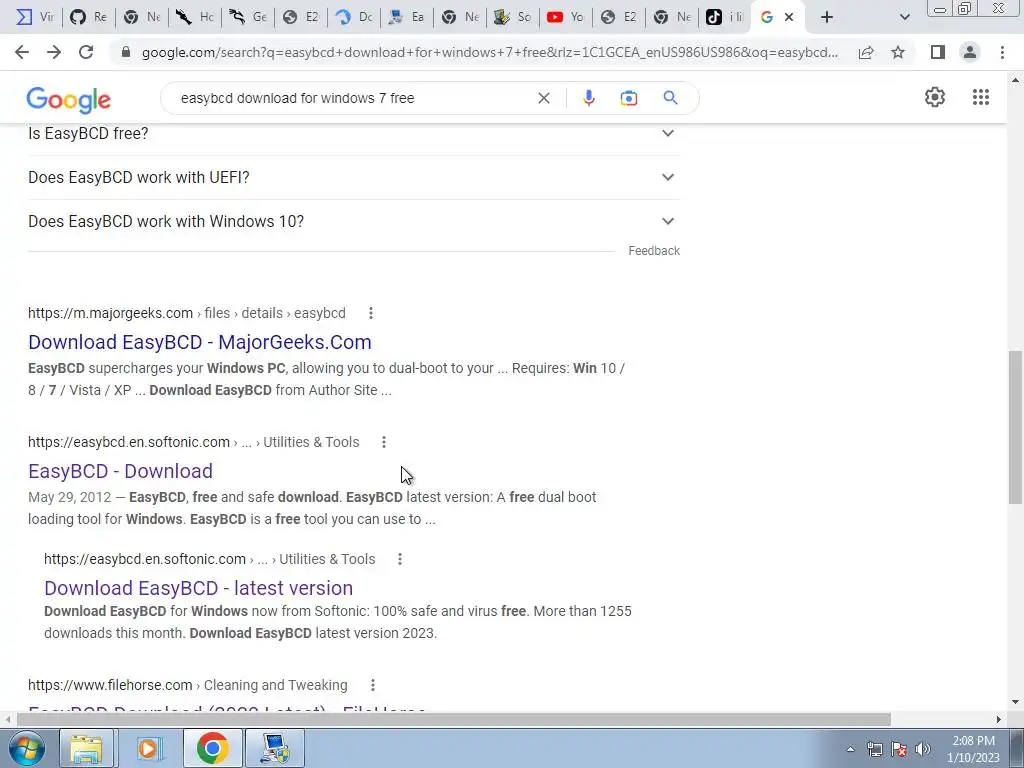The height and width of the screenshot is (768, 1024).
Task: Open options for FileHorse result
Action: click(x=373, y=685)
